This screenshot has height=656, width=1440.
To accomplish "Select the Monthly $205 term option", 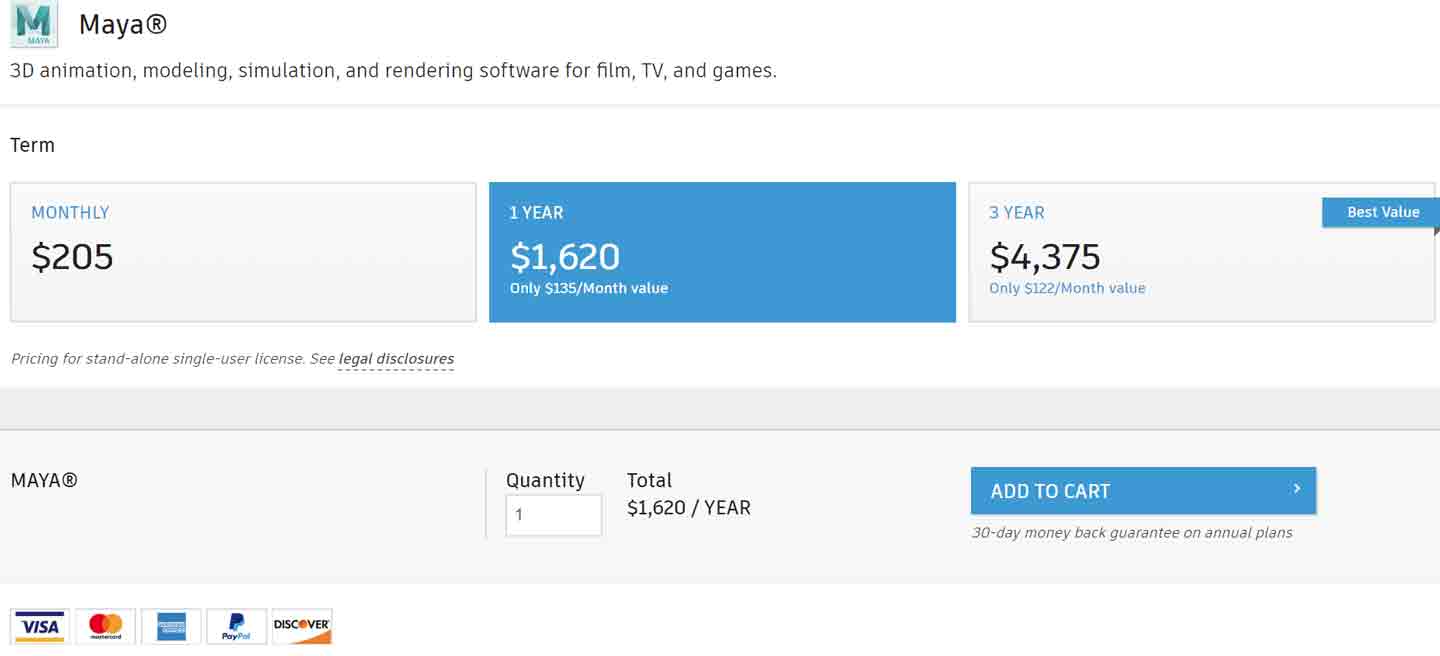I will (x=243, y=252).
